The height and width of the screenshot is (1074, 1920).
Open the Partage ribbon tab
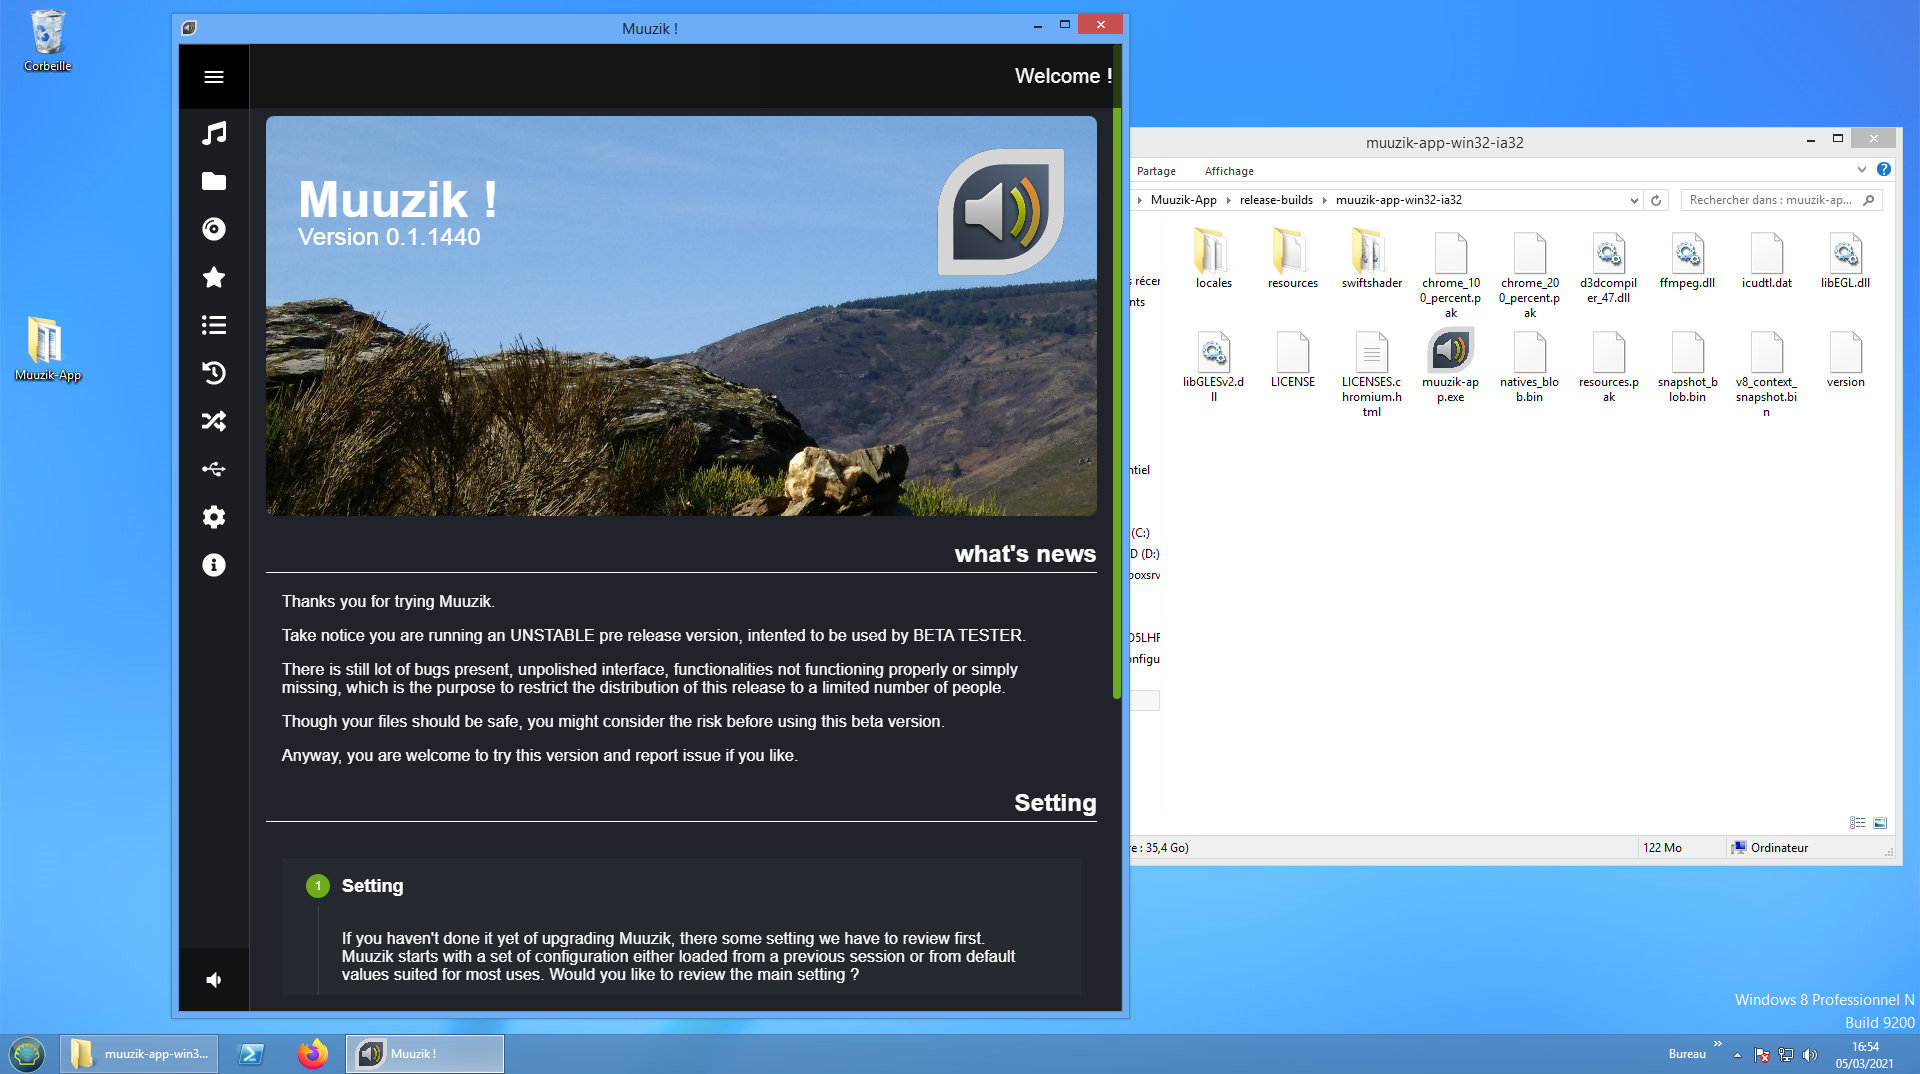point(1156,171)
